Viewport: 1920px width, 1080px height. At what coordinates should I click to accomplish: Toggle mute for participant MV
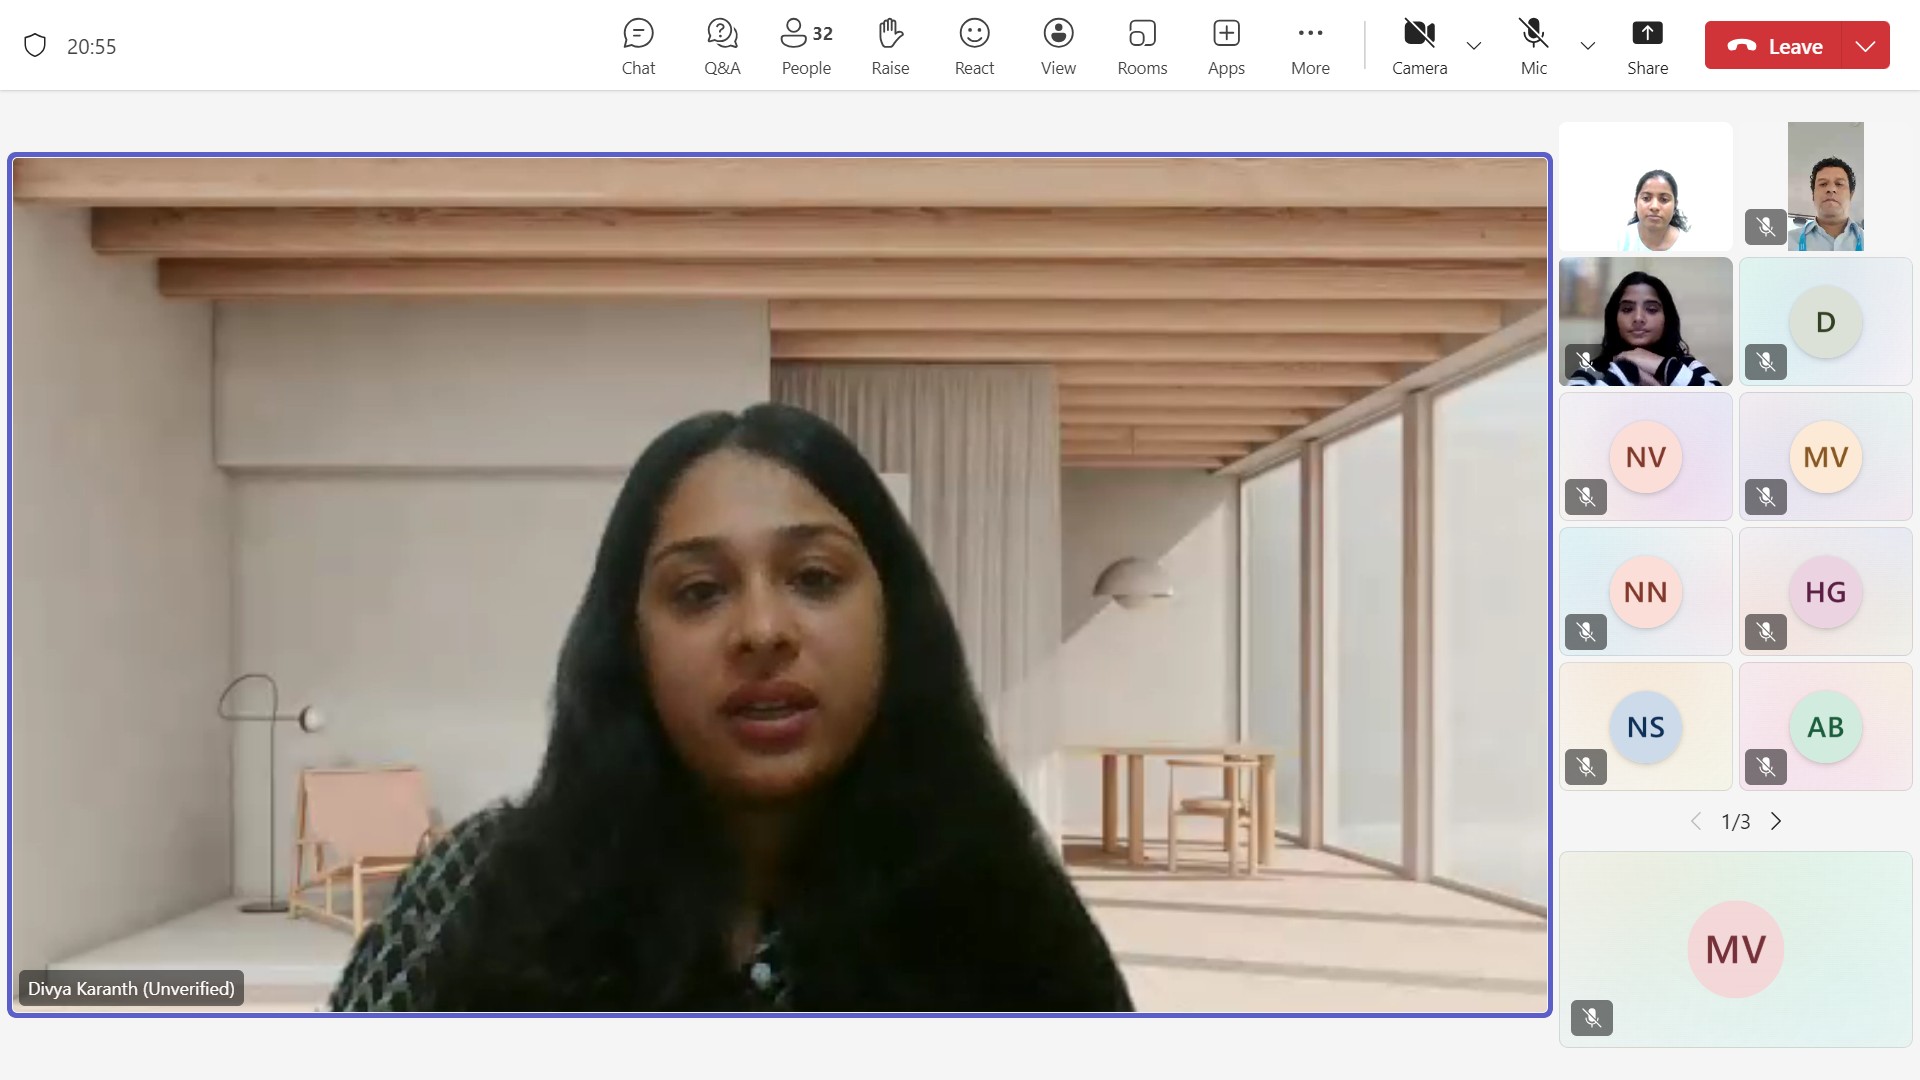tap(1763, 498)
